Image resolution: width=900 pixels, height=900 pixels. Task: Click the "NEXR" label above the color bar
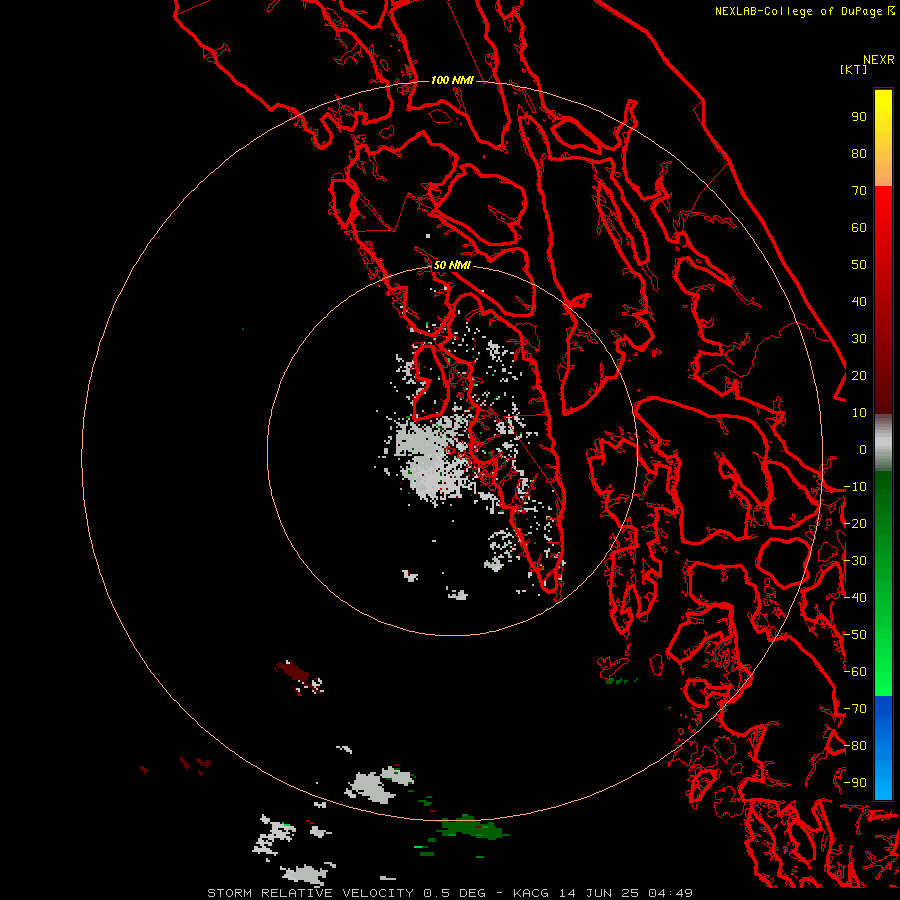click(x=879, y=60)
